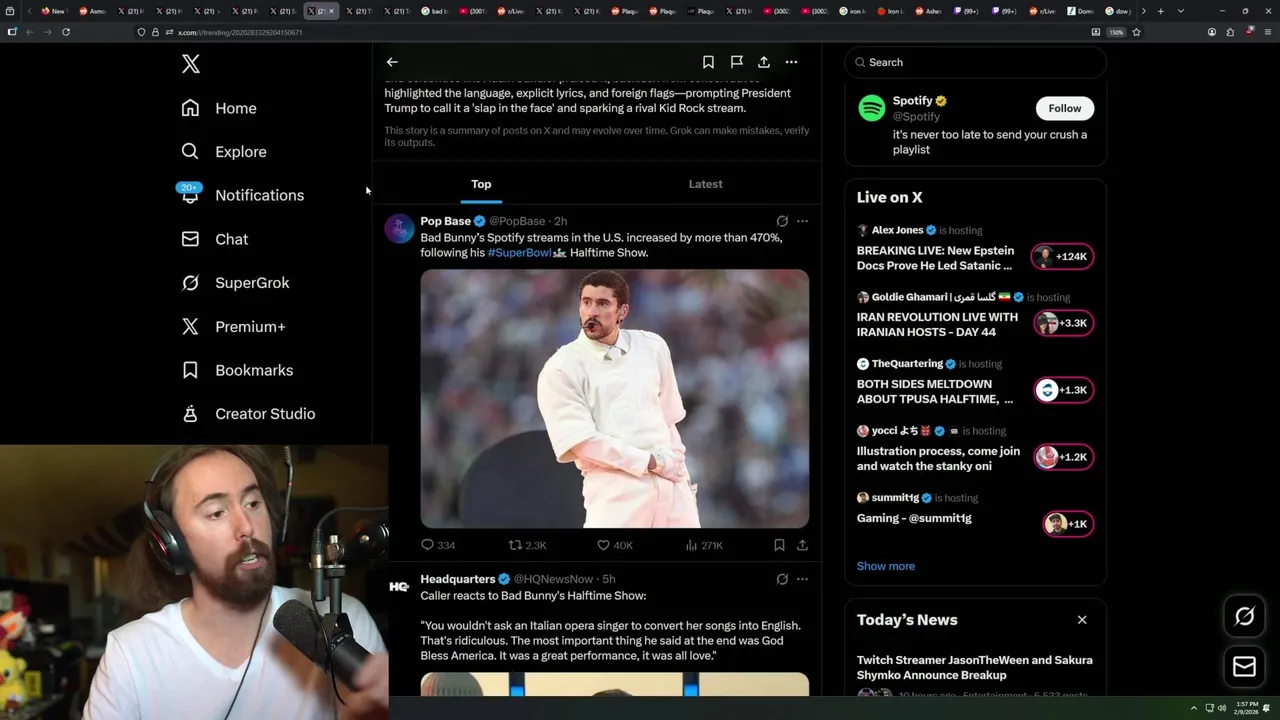Screen dimensions: 1280x720
Task: Open a new browser tab with the plus button
Action: (1160, 11)
